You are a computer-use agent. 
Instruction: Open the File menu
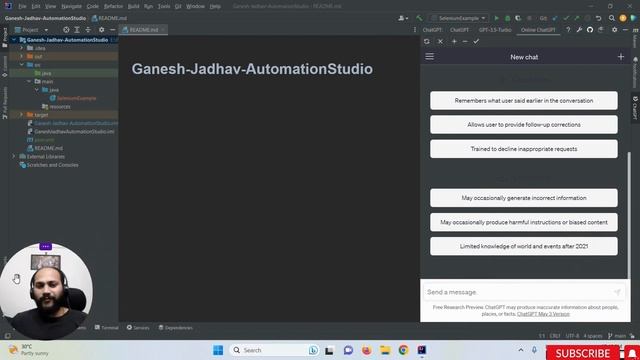22,6
